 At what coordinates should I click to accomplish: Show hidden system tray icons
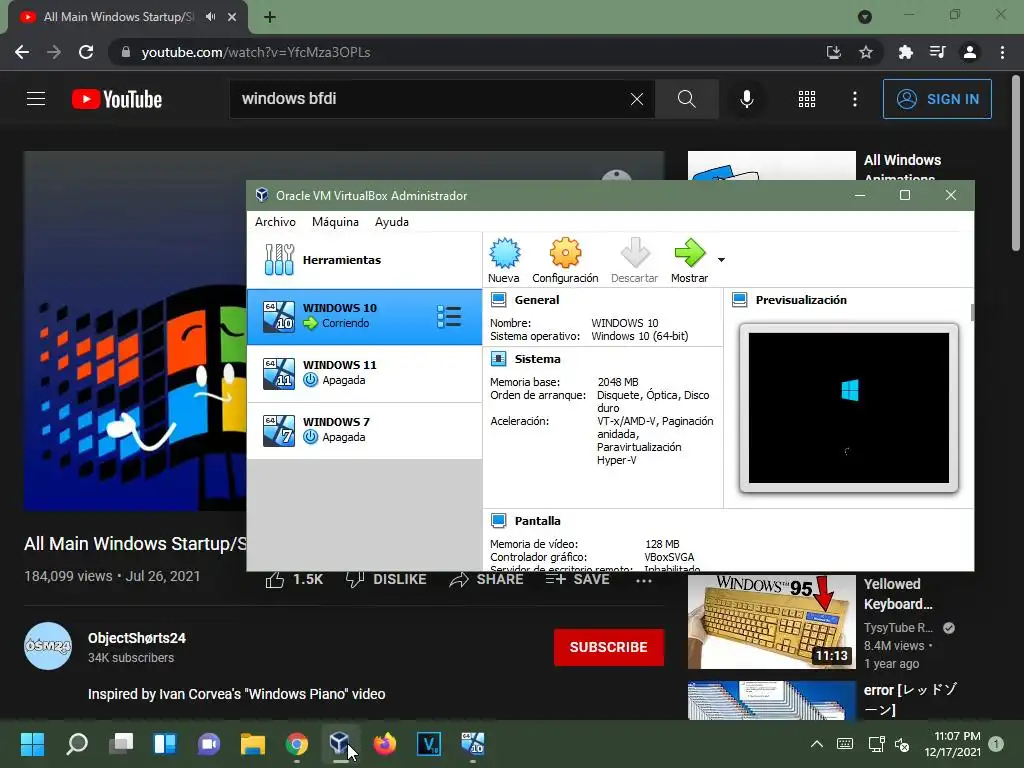pos(816,744)
